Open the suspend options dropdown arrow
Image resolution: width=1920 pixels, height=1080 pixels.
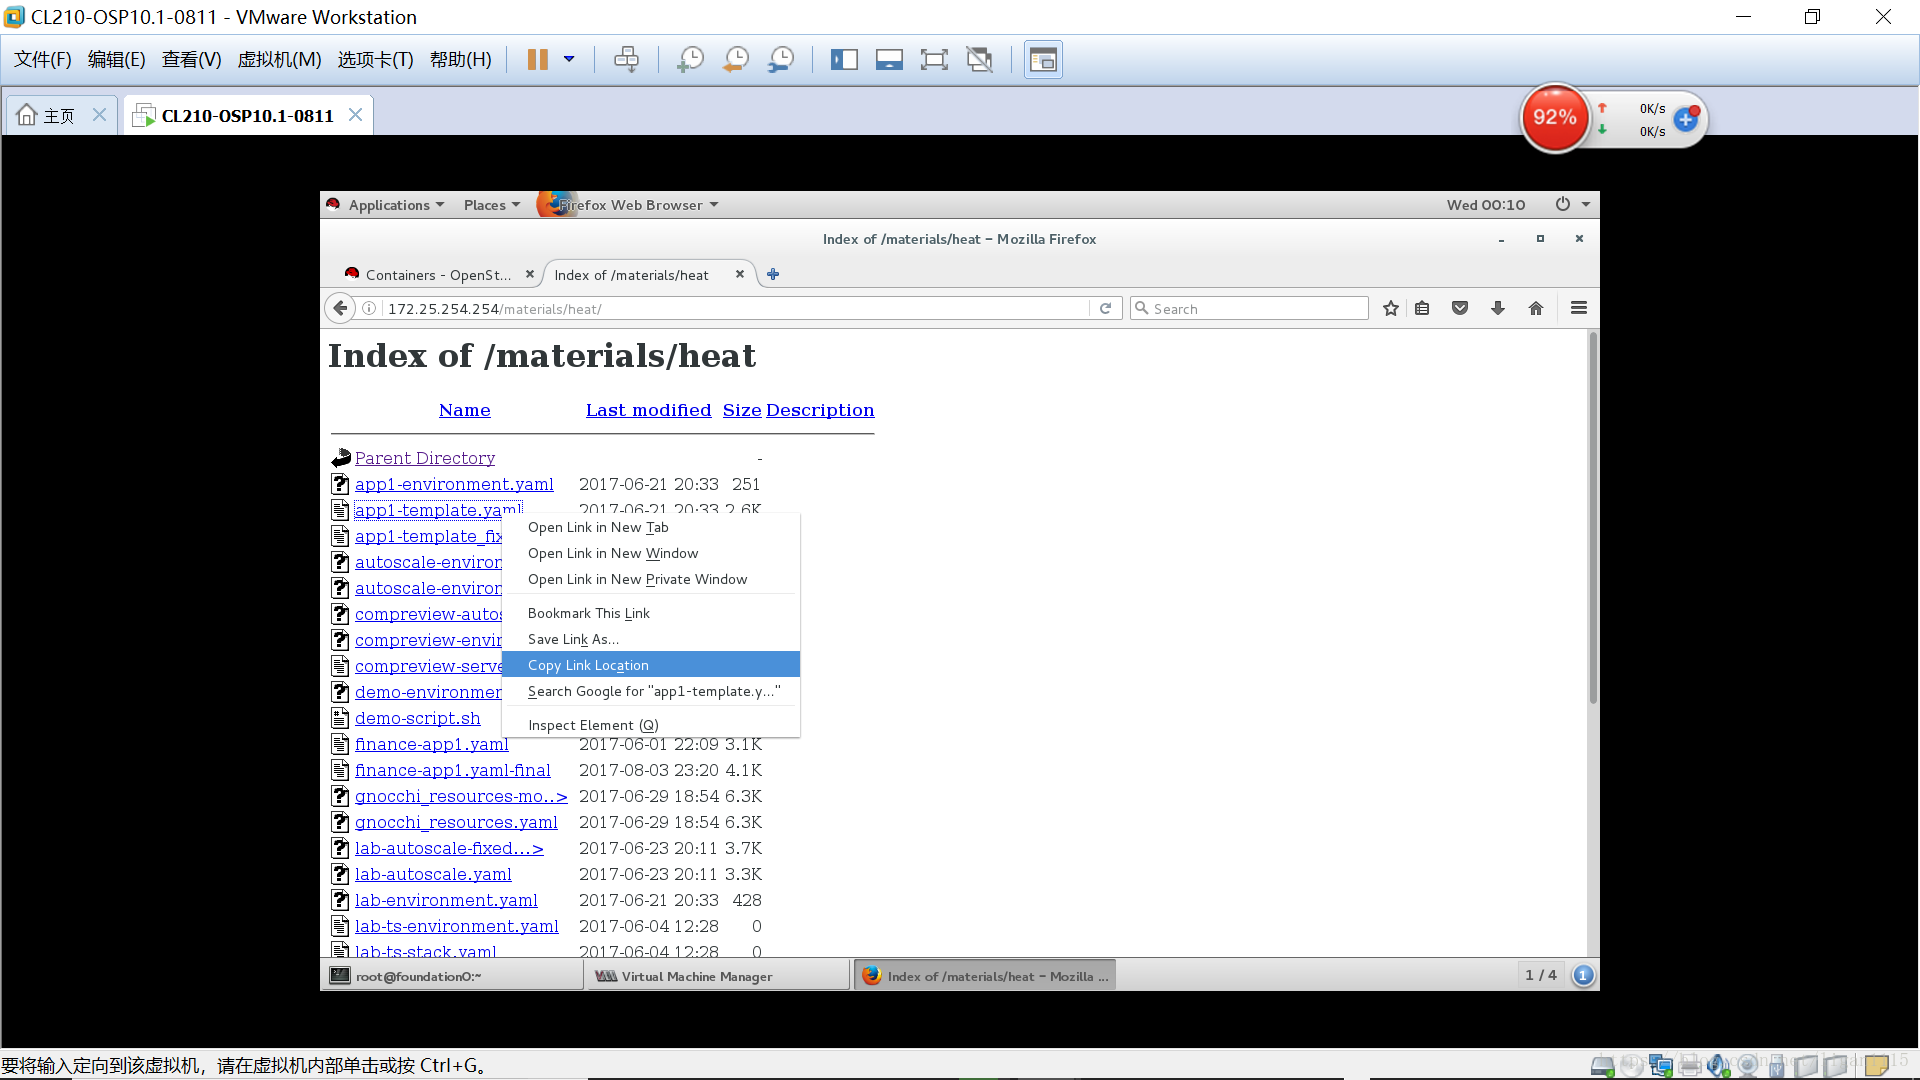[x=570, y=60]
